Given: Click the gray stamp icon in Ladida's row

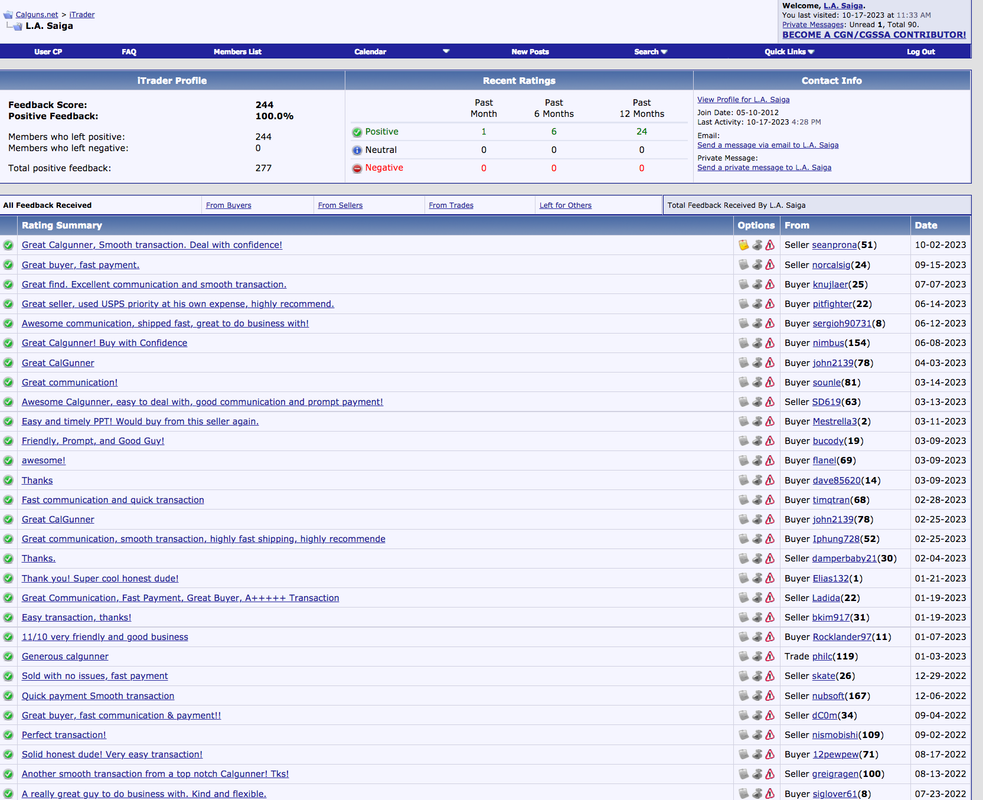Looking at the screenshot, I should [757, 597].
